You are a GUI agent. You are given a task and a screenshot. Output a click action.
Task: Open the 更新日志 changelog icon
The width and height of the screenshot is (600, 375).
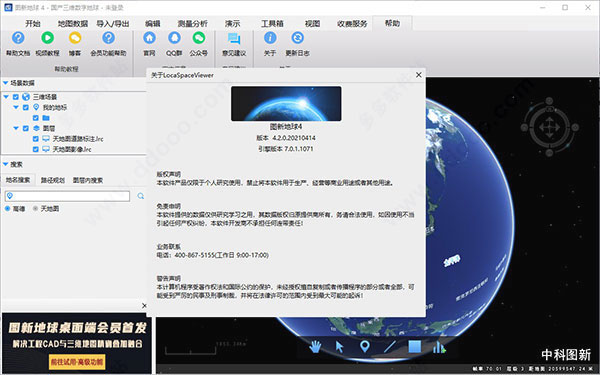(297, 38)
